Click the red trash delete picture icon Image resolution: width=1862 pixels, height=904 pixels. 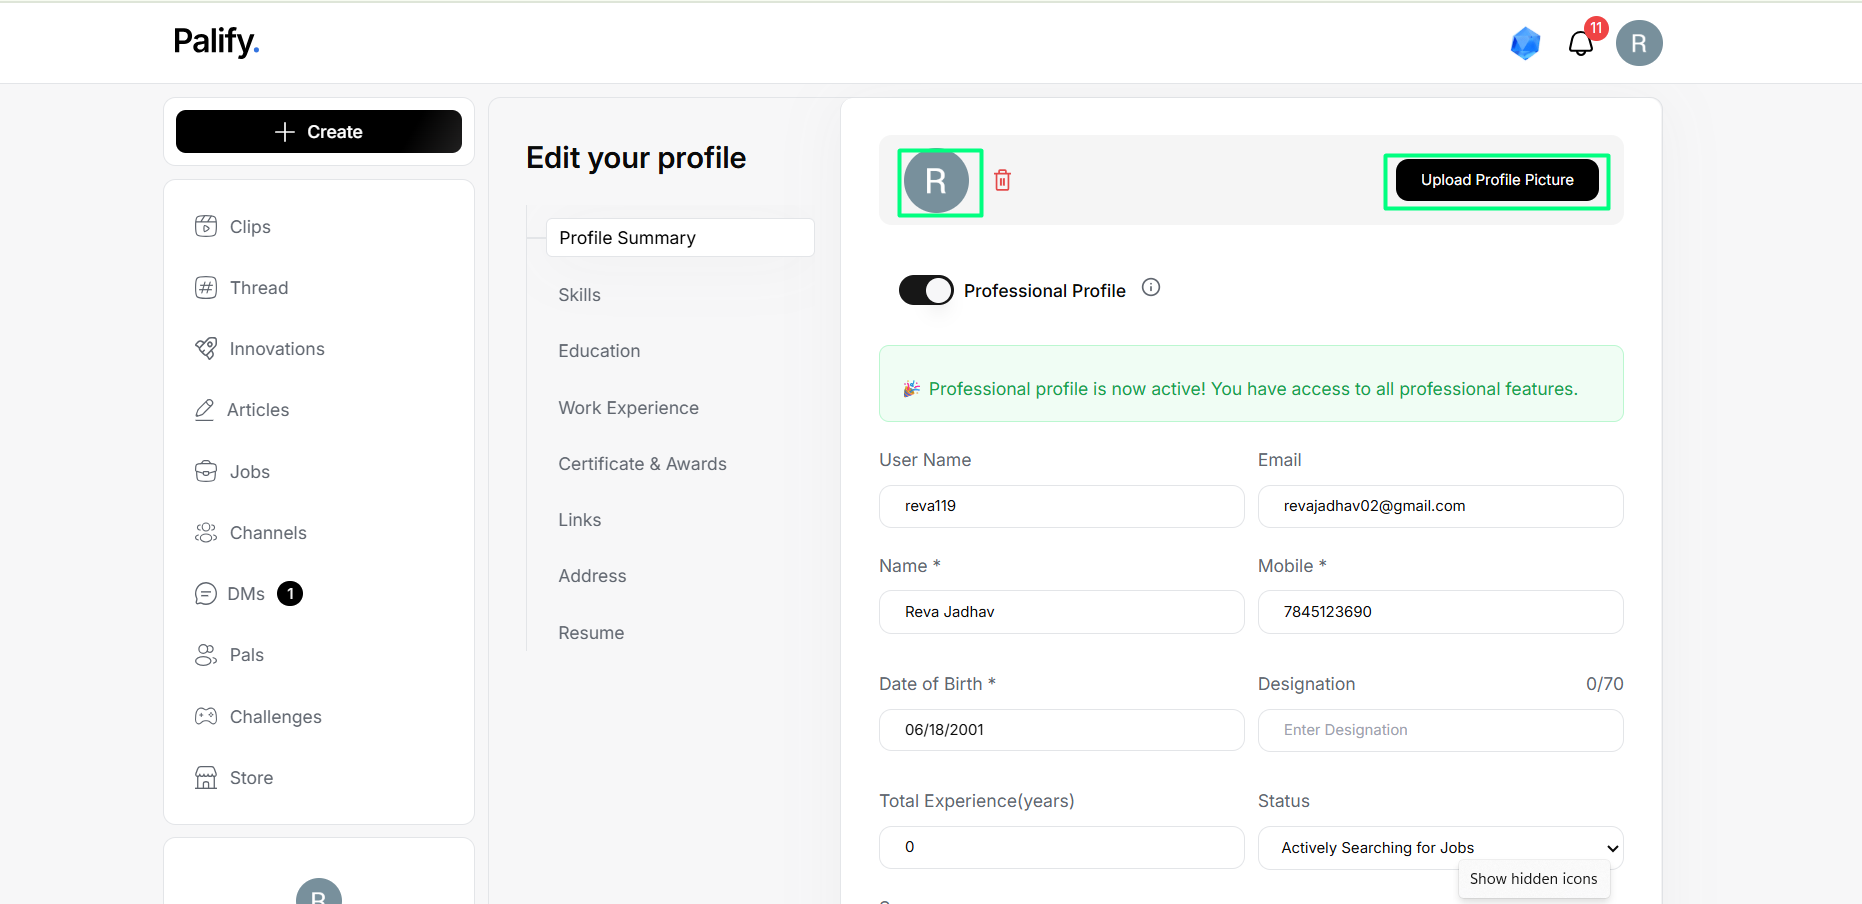coord(1003,180)
